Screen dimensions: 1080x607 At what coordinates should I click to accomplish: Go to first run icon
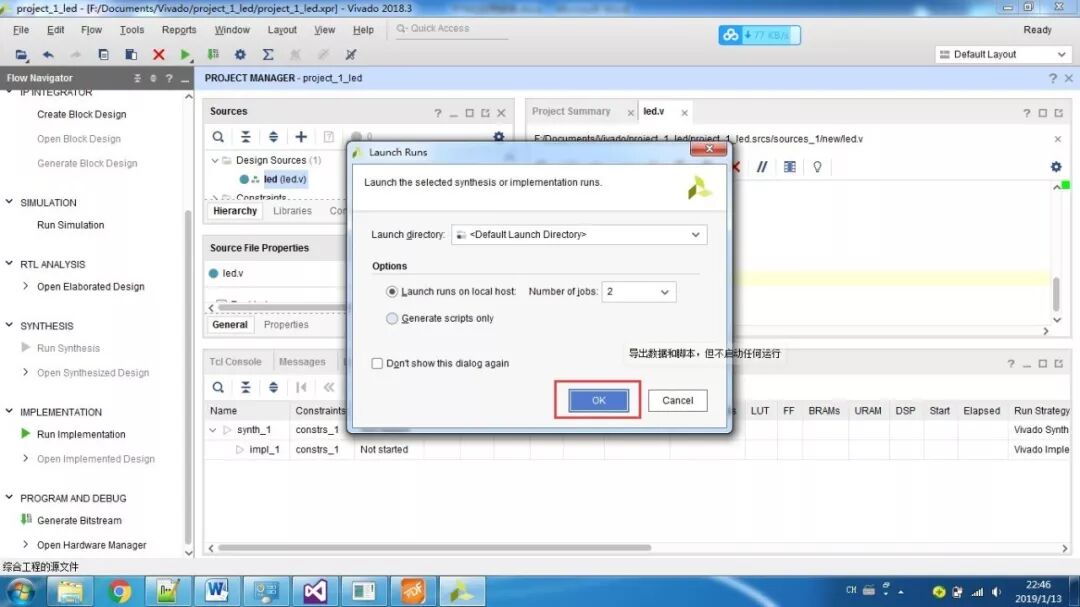pyautogui.click(x=301, y=387)
